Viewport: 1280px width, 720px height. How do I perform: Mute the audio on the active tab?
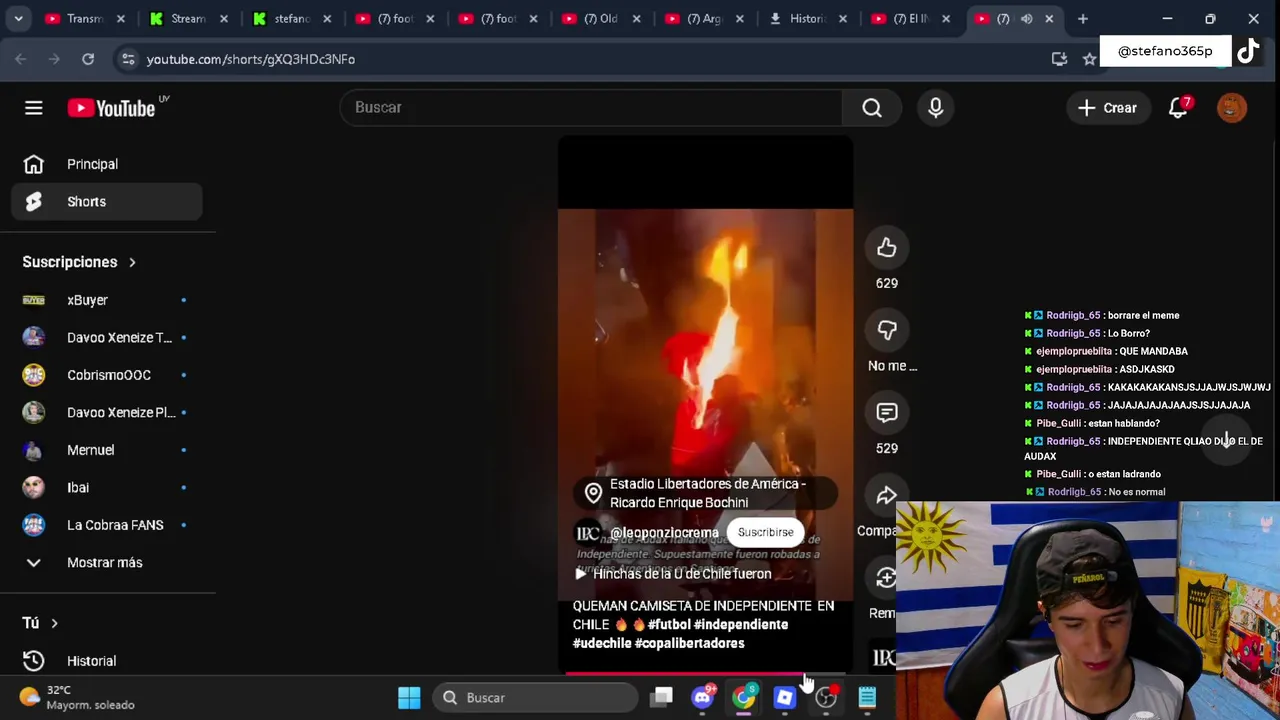click(x=1027, y=19)
